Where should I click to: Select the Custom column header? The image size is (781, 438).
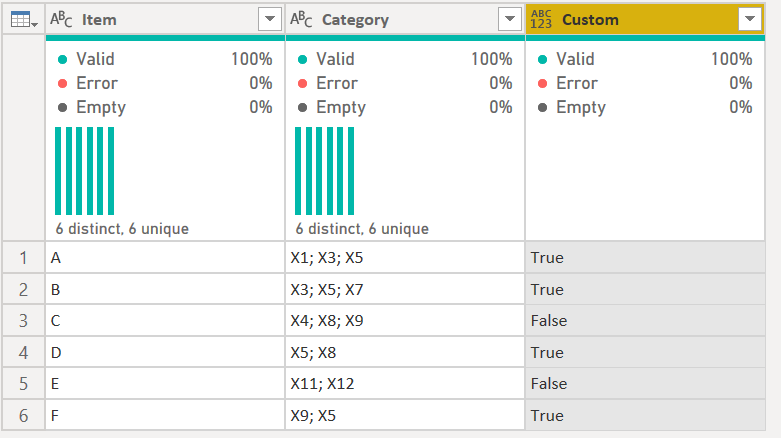click(x=645, y=19)
